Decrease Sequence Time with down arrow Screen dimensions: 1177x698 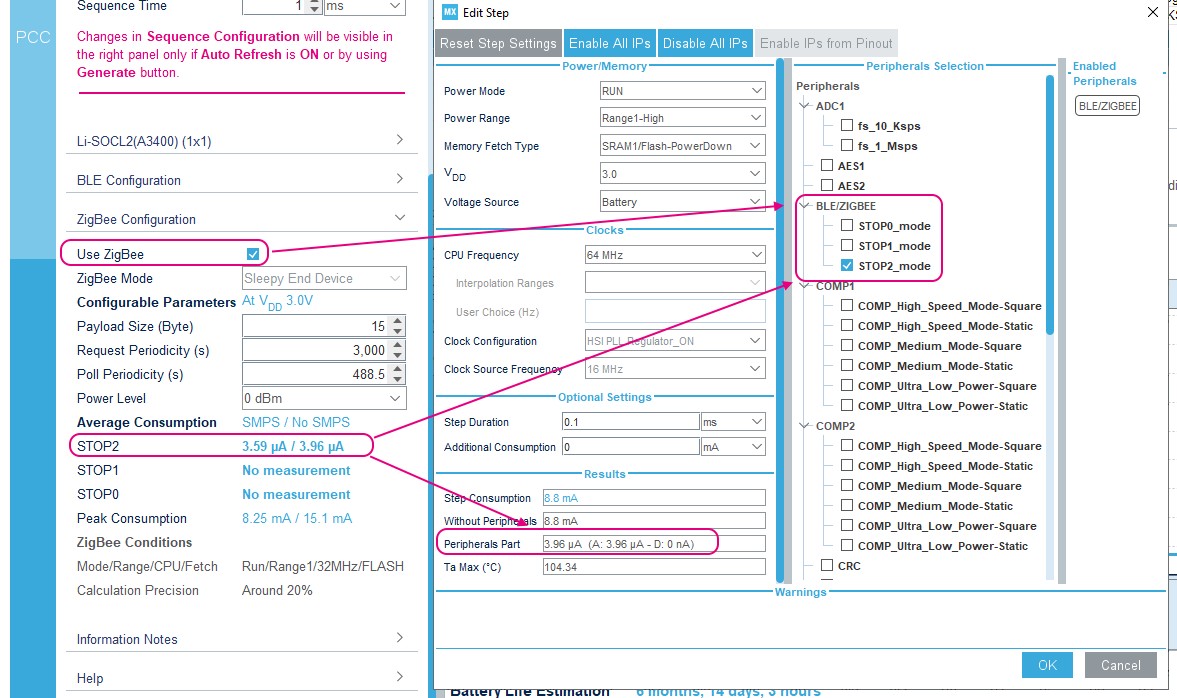coord(315,10)
